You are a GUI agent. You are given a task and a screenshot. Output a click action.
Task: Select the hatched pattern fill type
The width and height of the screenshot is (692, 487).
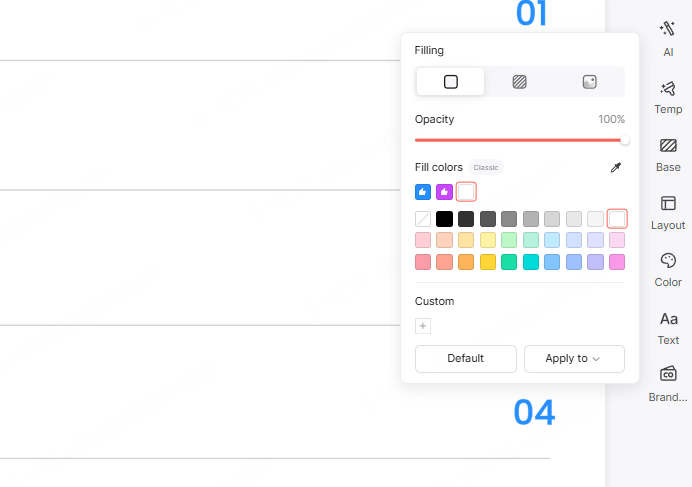click(x=520, y=82)
